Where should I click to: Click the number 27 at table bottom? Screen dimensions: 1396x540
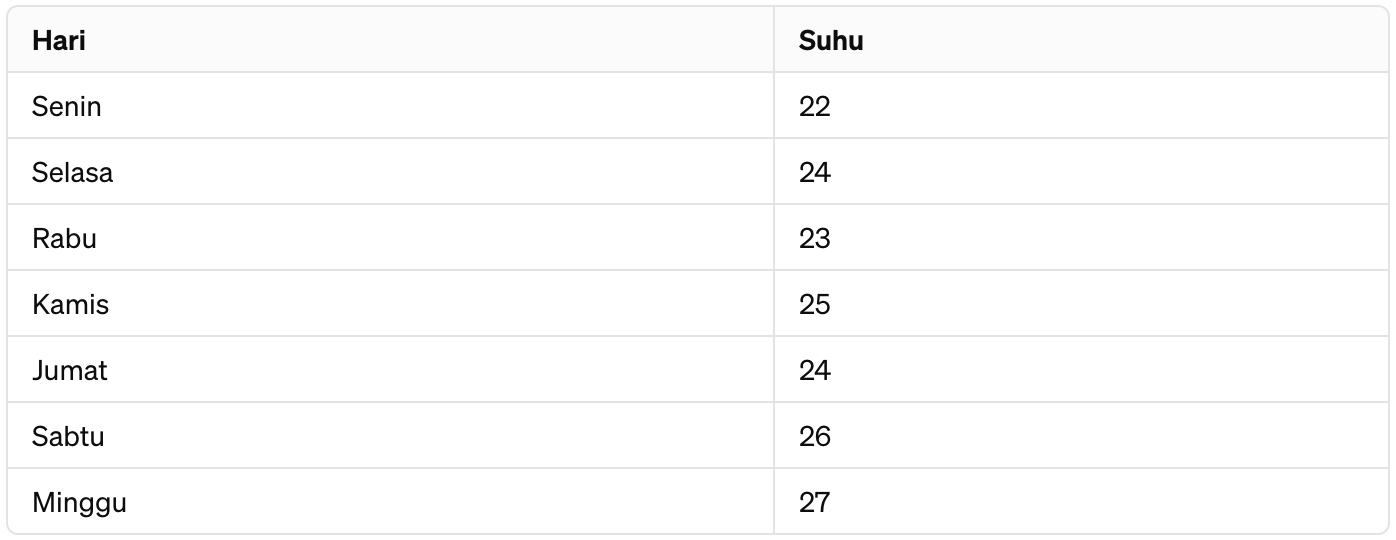[x=814, y=502]
